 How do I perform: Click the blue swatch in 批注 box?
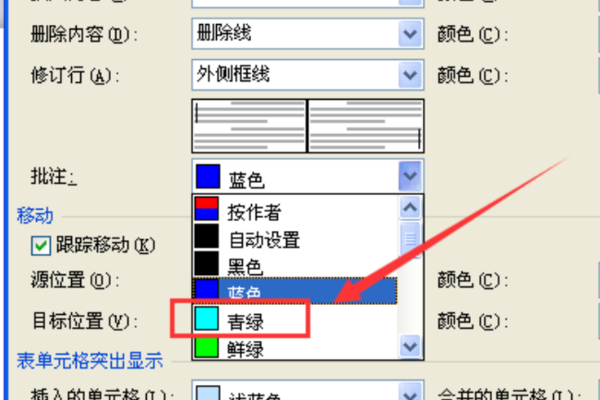pyautogui.click(x=208, y=176)
